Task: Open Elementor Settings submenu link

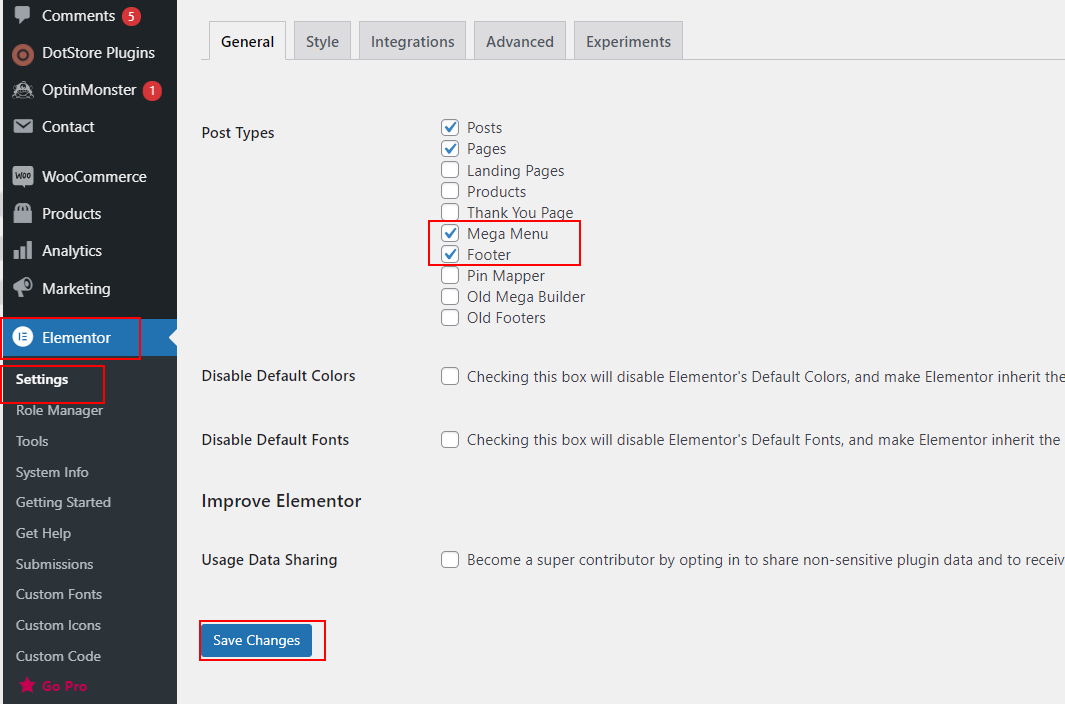Action: pos(42,379)
